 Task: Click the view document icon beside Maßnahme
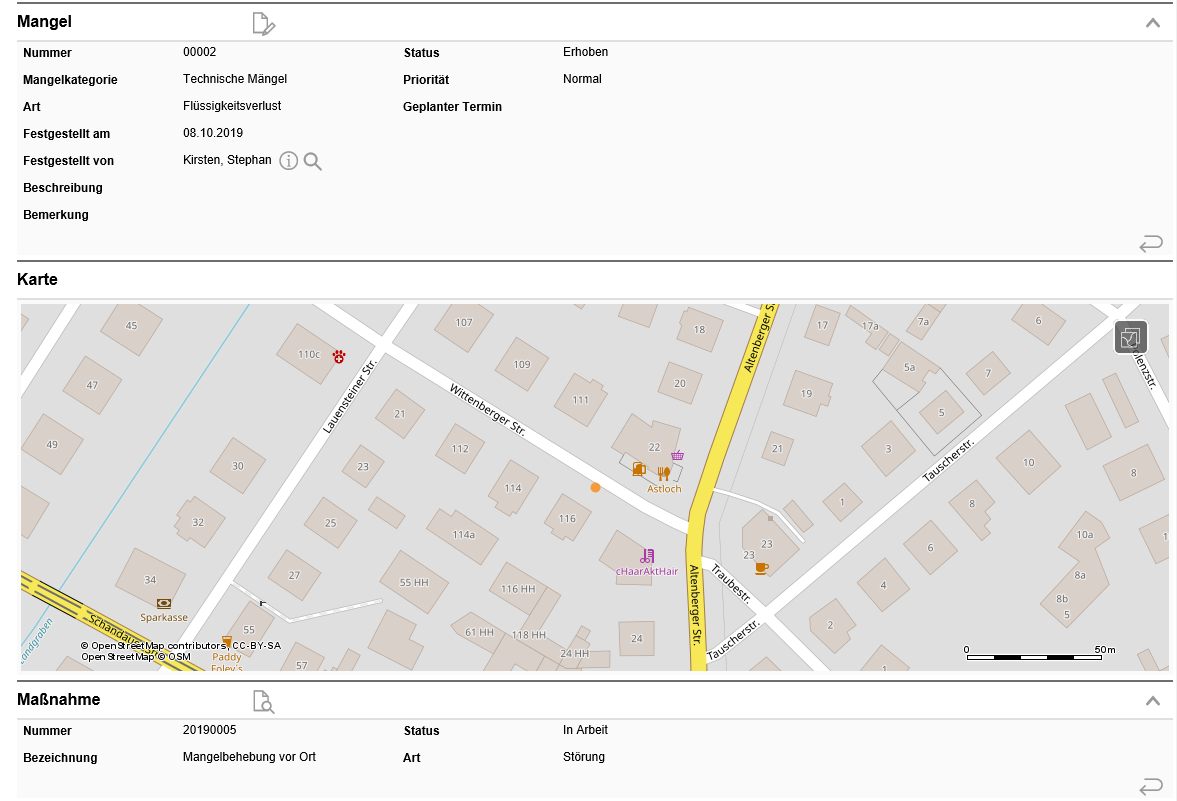click(x=263, y=702)
